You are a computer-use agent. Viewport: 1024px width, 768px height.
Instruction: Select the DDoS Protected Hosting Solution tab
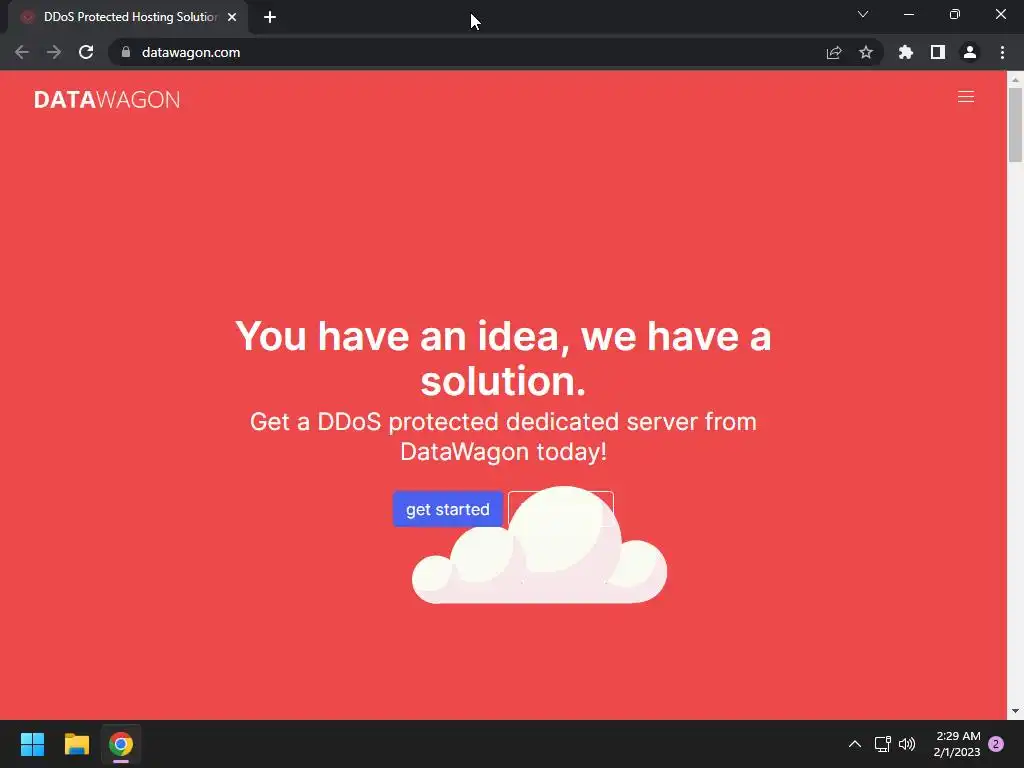coord(129,17)
